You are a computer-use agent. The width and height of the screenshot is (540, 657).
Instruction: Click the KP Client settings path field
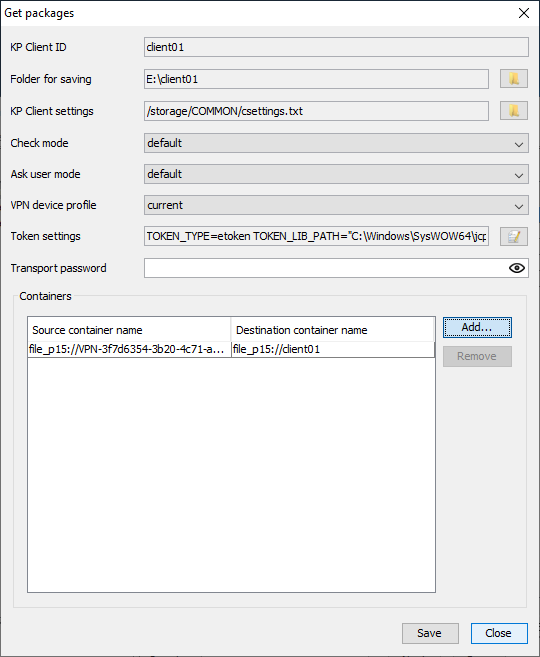pyautogui.click(x=316, y=111)
